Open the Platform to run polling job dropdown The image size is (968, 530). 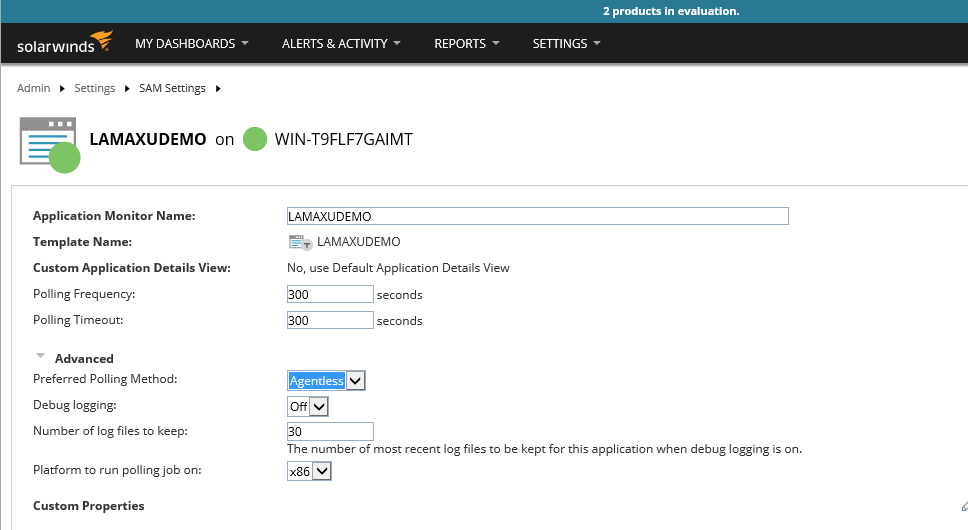[309, 471]
